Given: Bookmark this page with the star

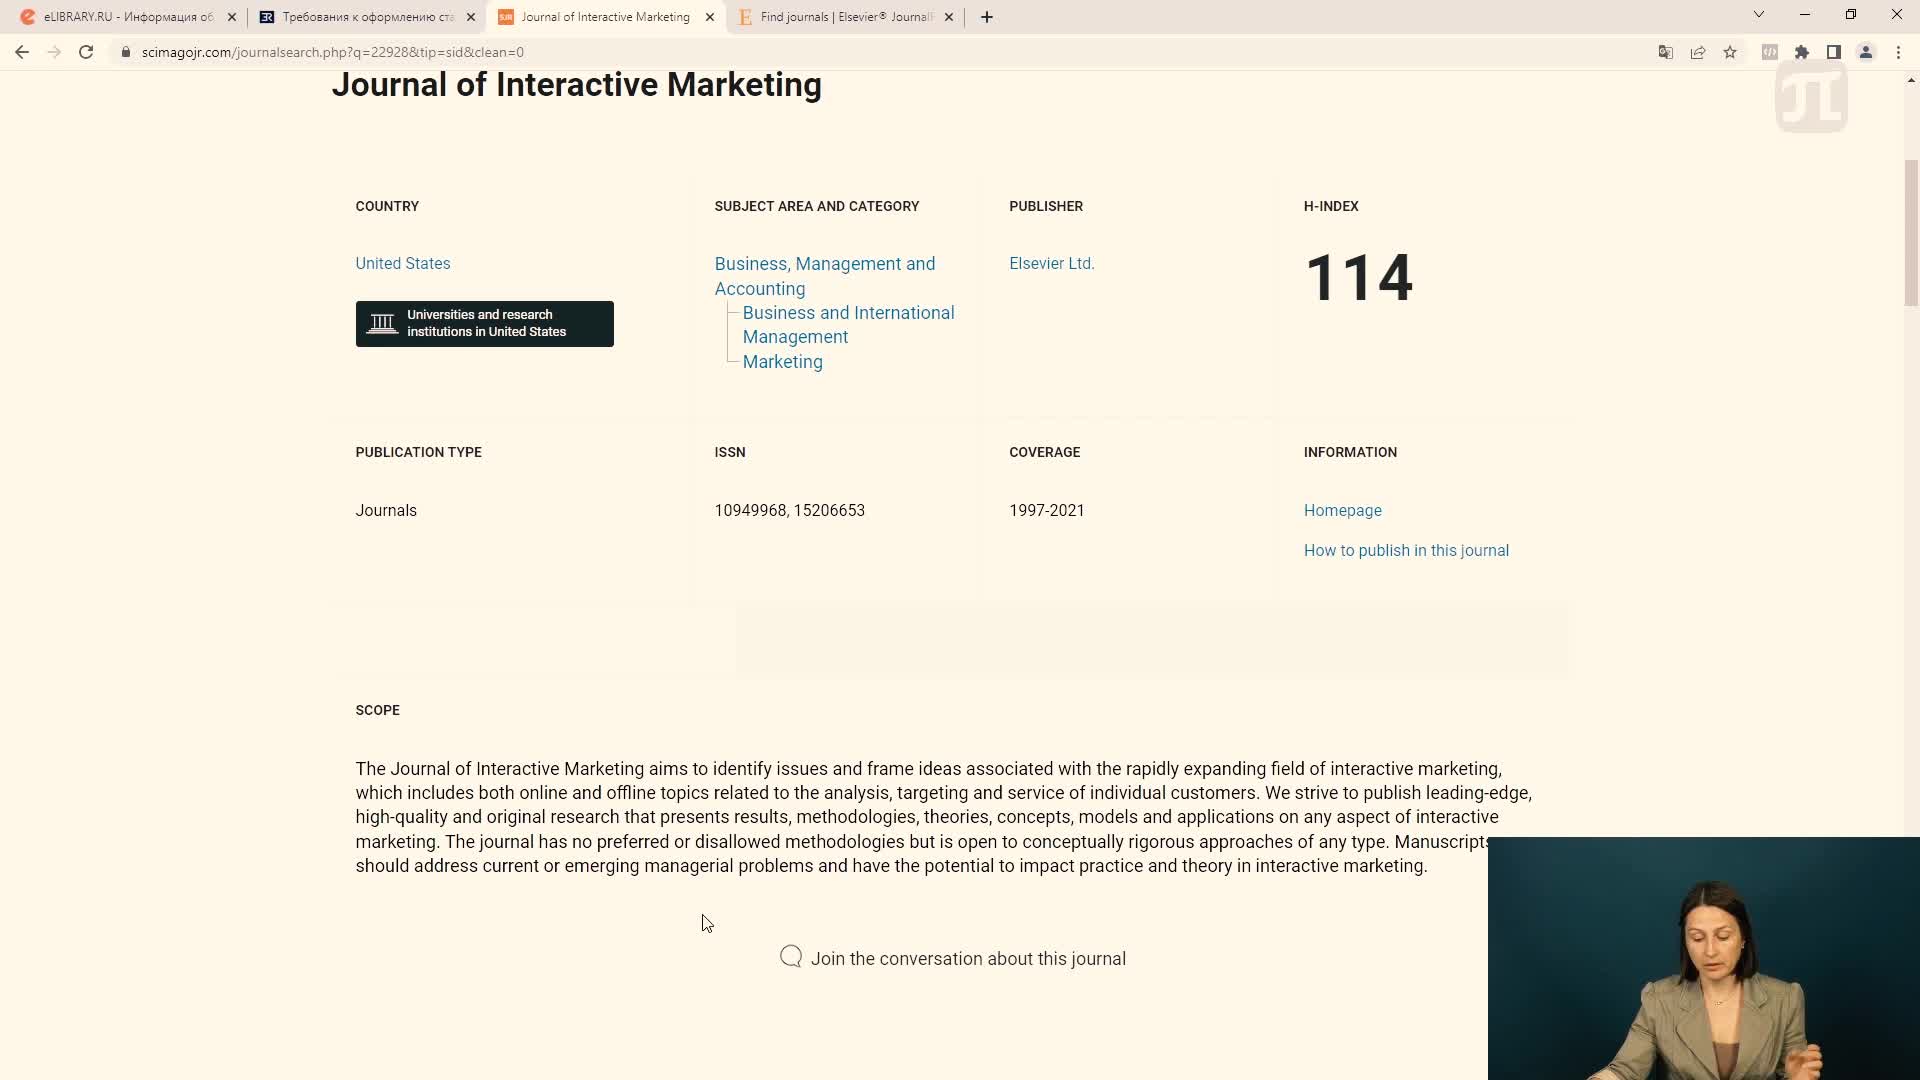Looking at the screenshot, I should pos(1730,52).
